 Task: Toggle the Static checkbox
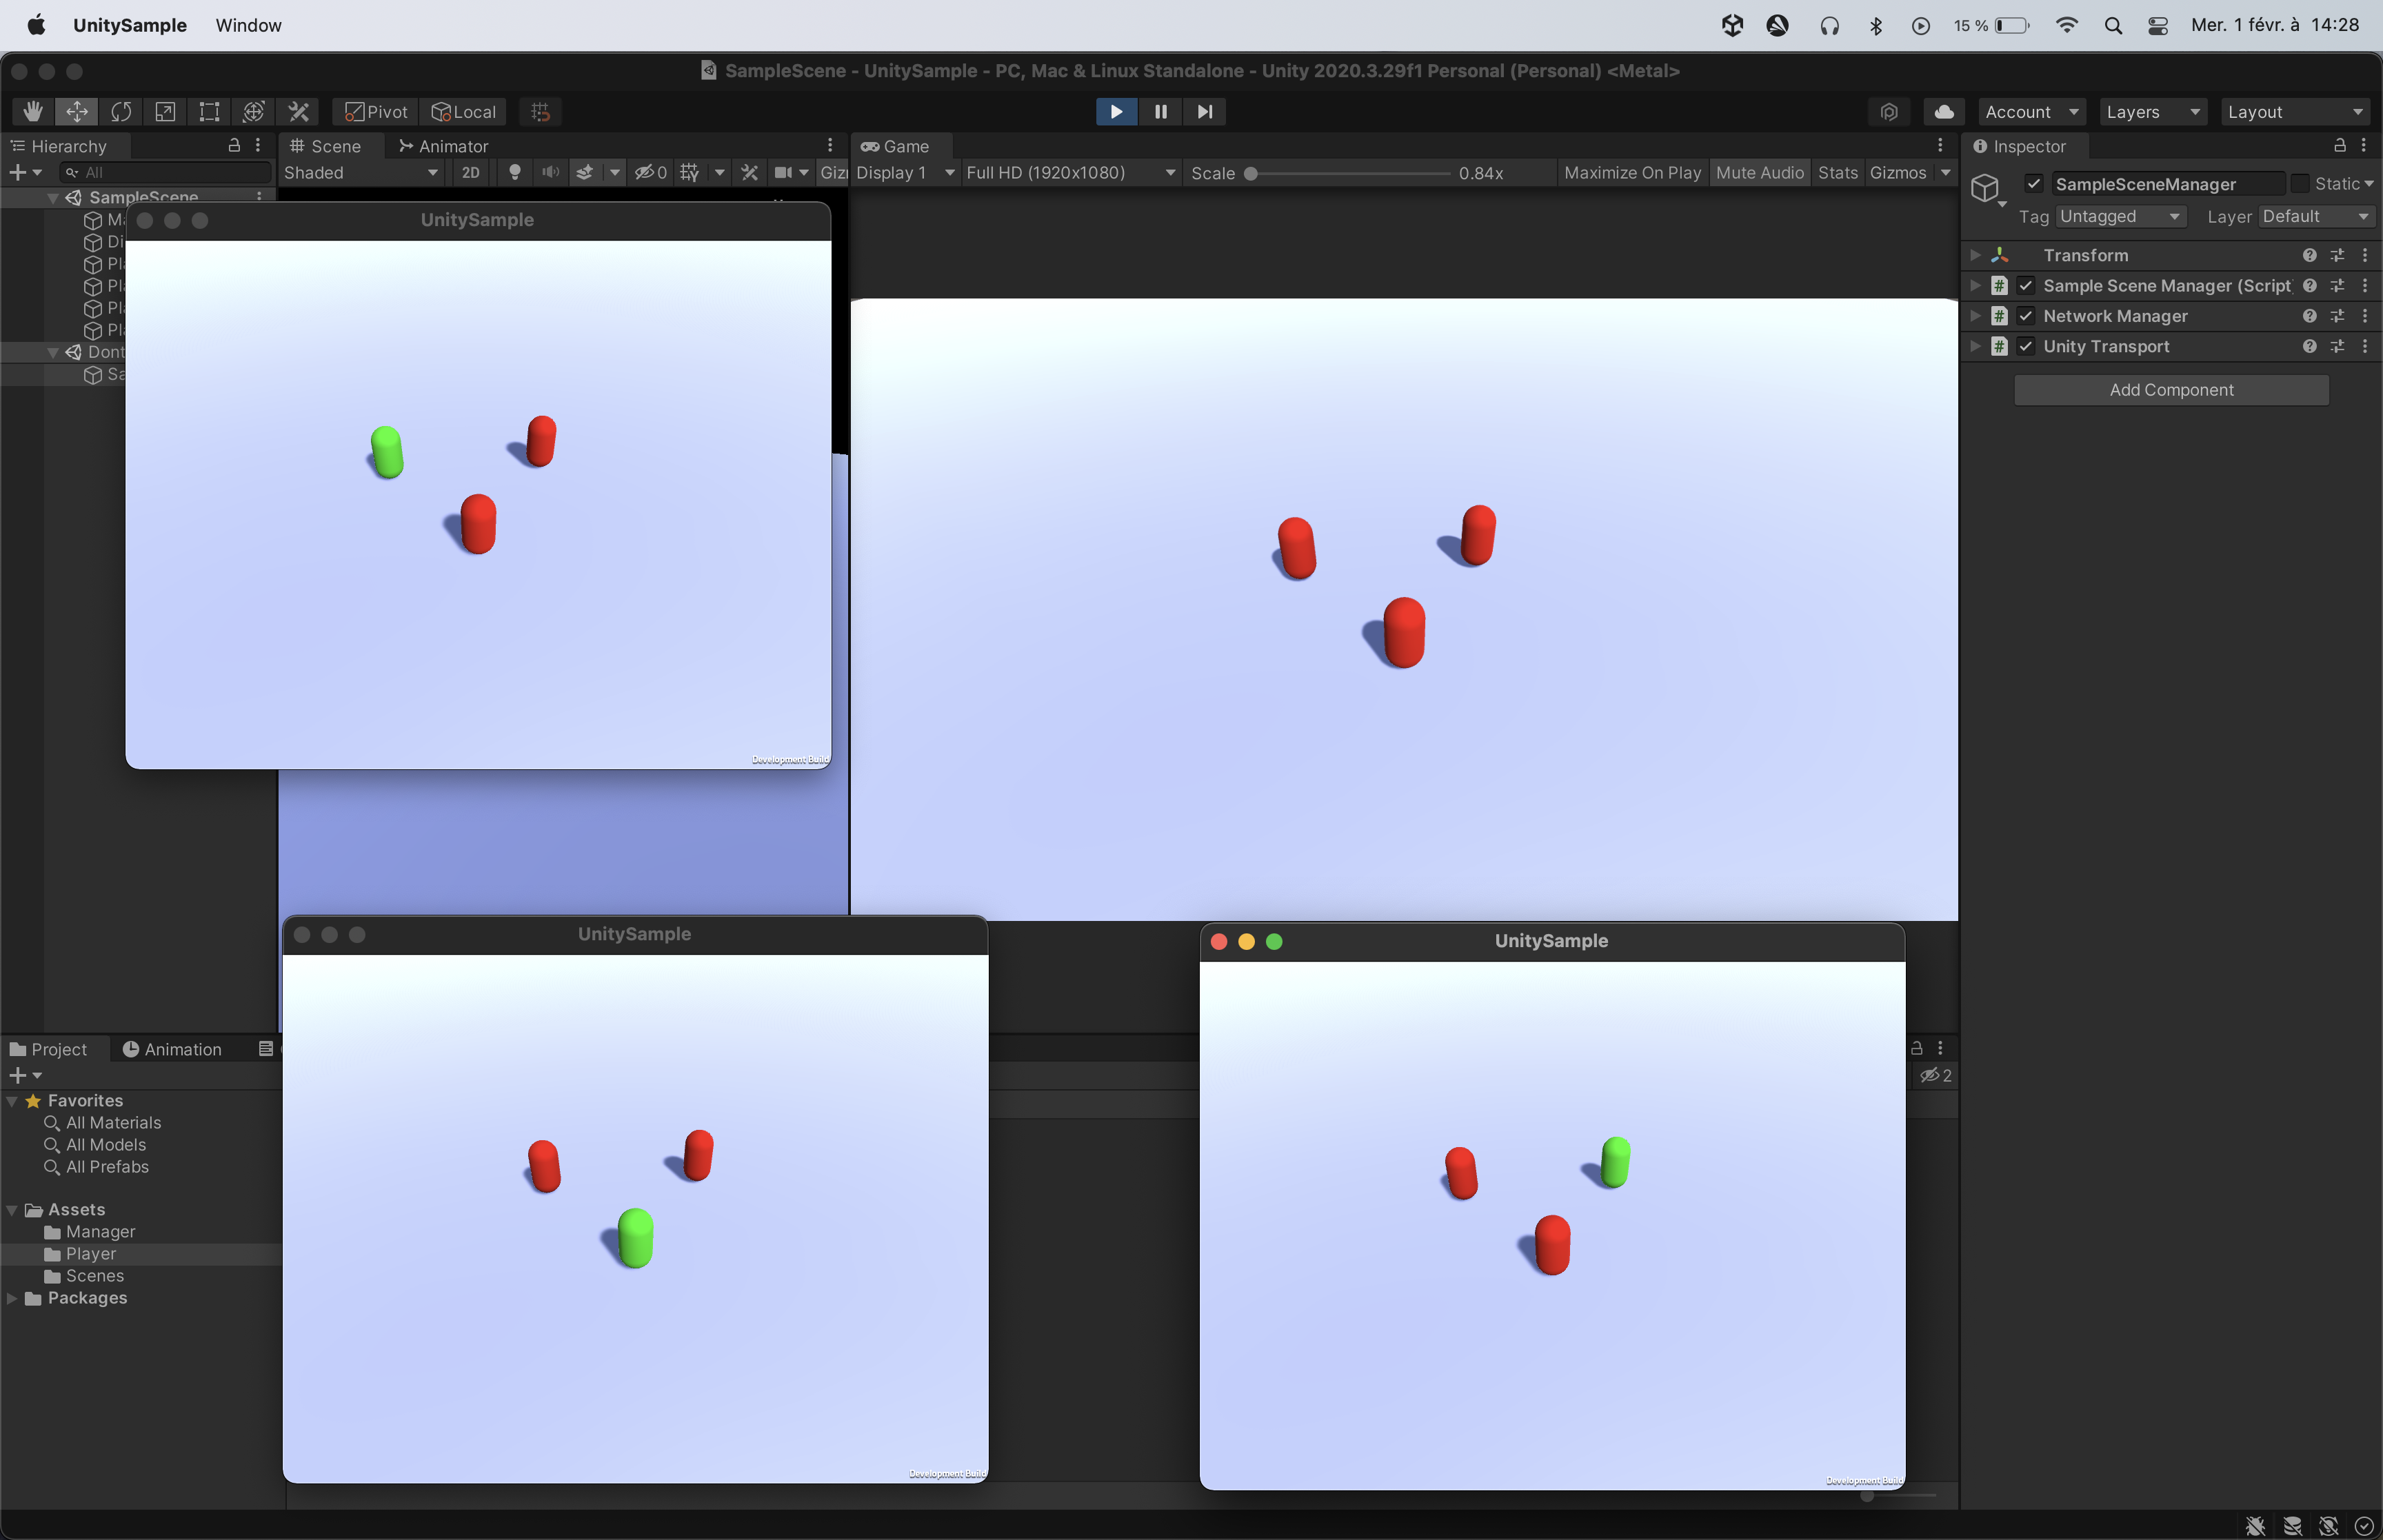point(2299,184)
